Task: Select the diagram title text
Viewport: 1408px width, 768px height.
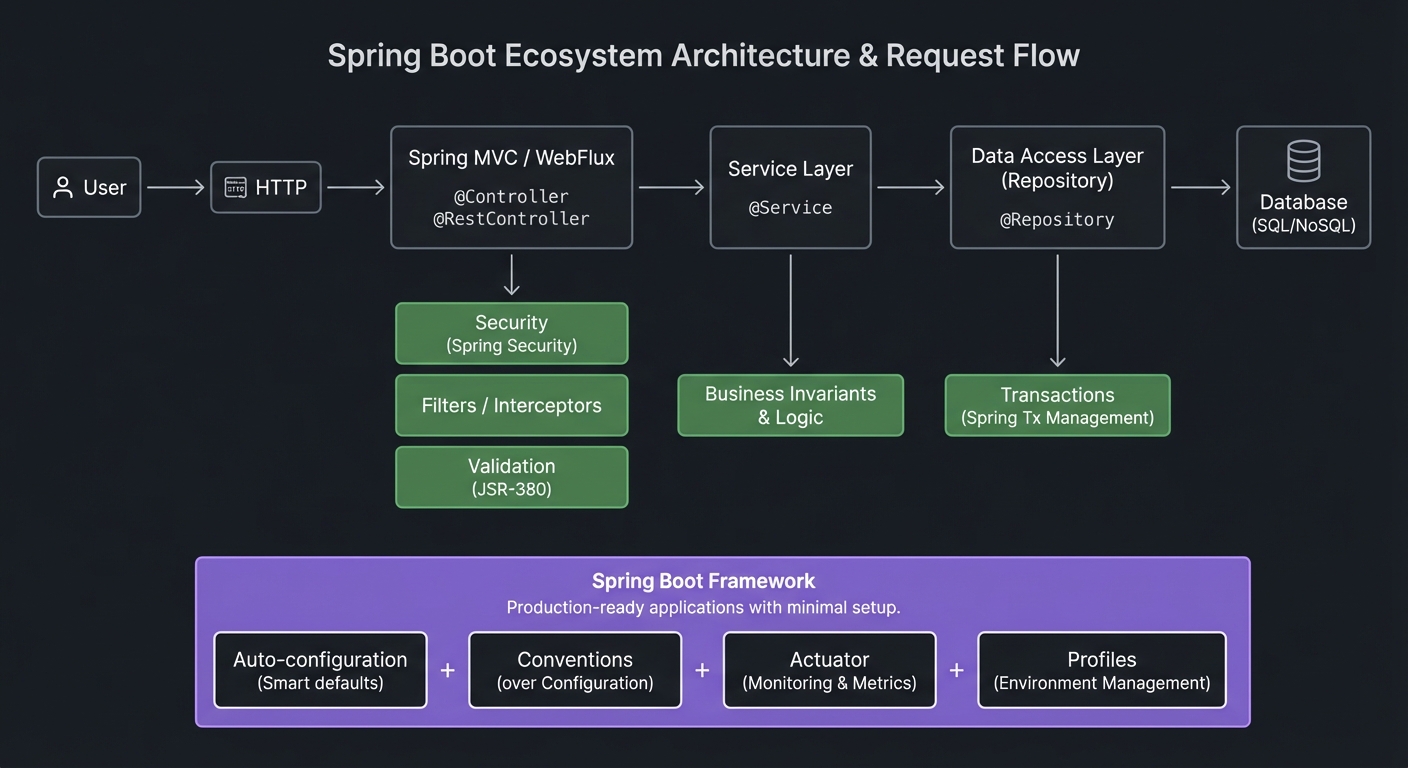Action: click(x=703, y=55)
